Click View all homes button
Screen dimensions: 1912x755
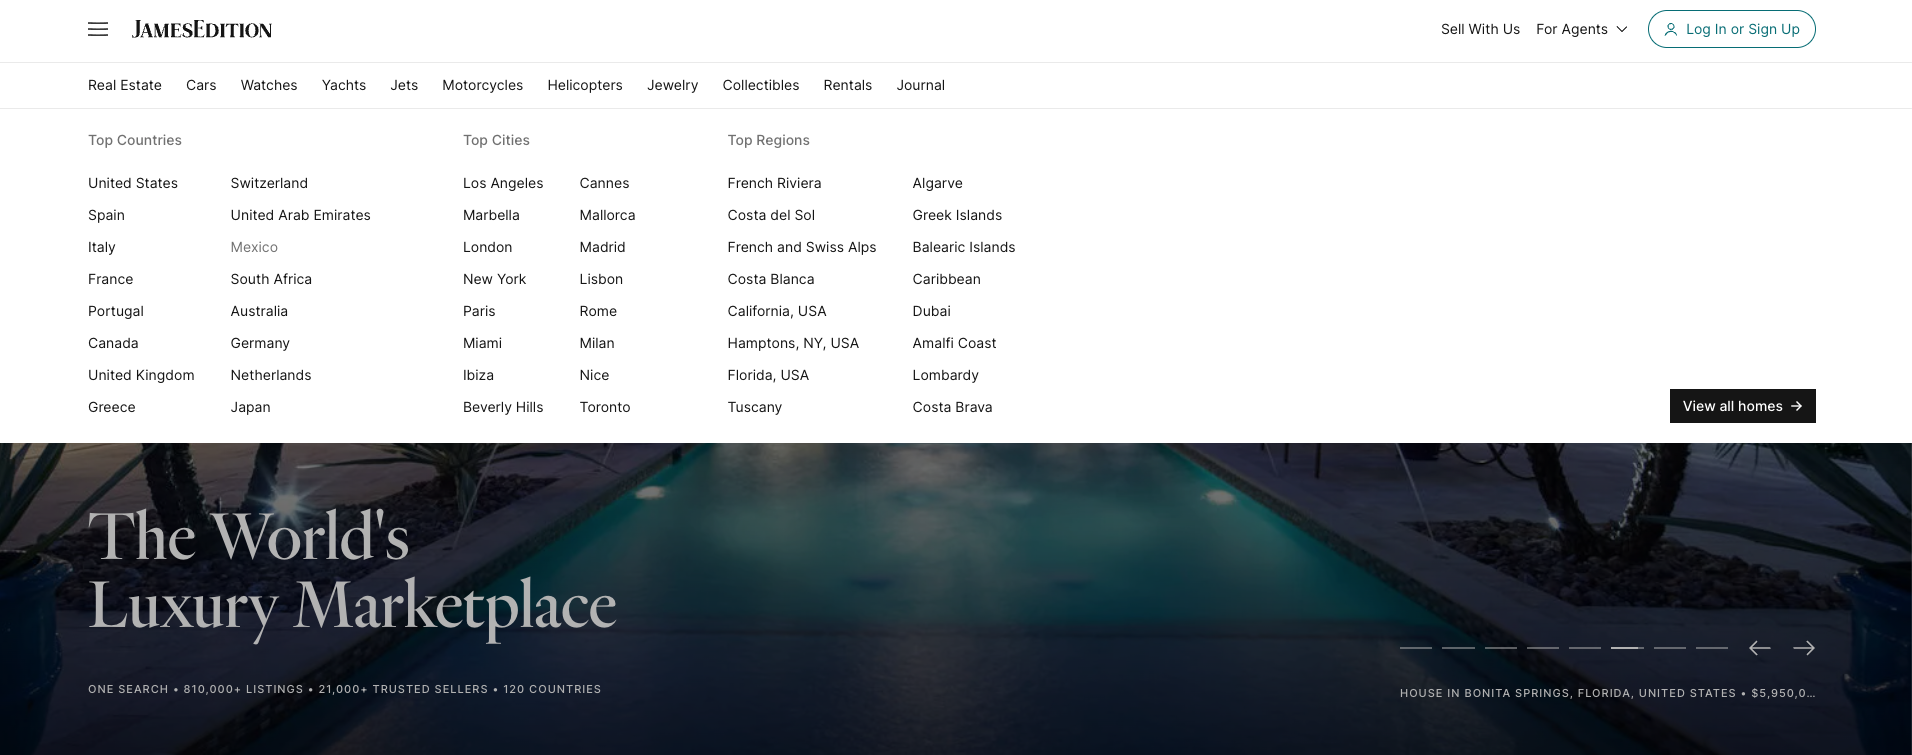pos(1743,406)
